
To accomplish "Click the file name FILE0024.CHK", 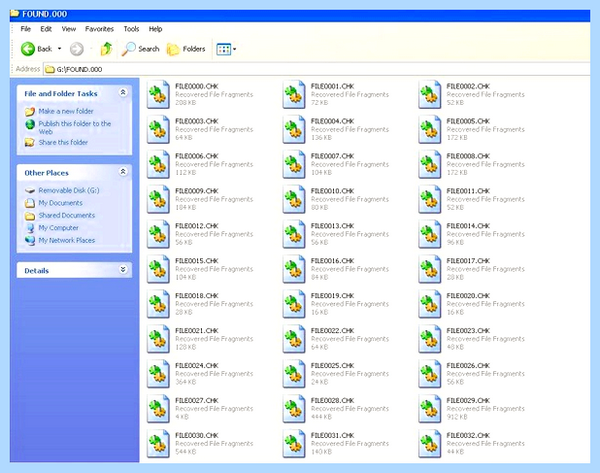I will [197, 365].
